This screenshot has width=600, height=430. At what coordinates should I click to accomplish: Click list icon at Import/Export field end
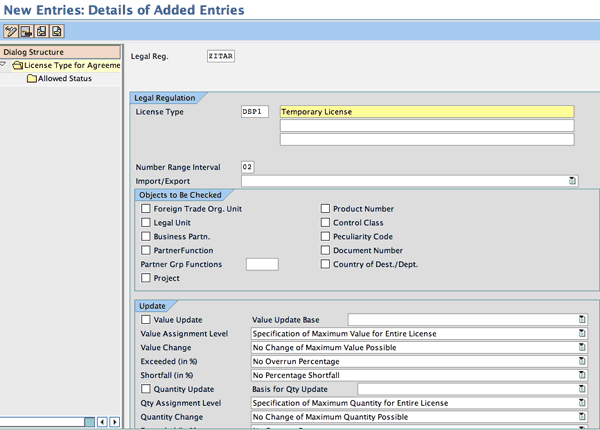point(573,181)
